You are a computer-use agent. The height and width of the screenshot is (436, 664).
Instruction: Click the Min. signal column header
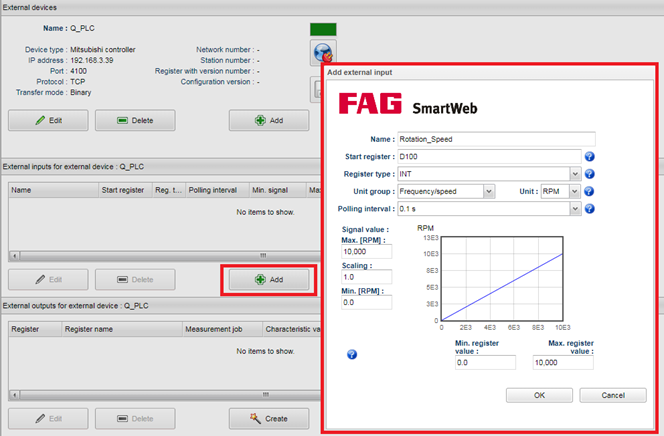pos(277,190)
